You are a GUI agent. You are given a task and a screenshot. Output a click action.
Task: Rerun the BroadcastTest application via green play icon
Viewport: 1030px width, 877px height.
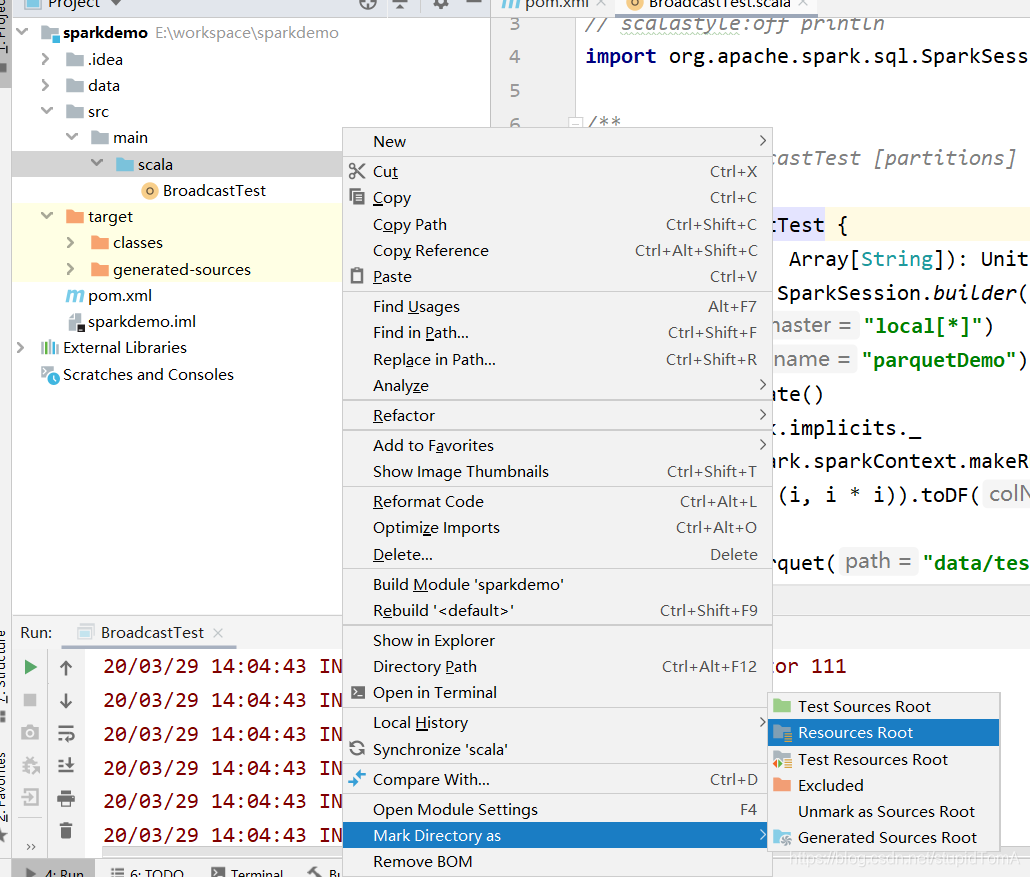pyautogui.click(x=30, y=666)
